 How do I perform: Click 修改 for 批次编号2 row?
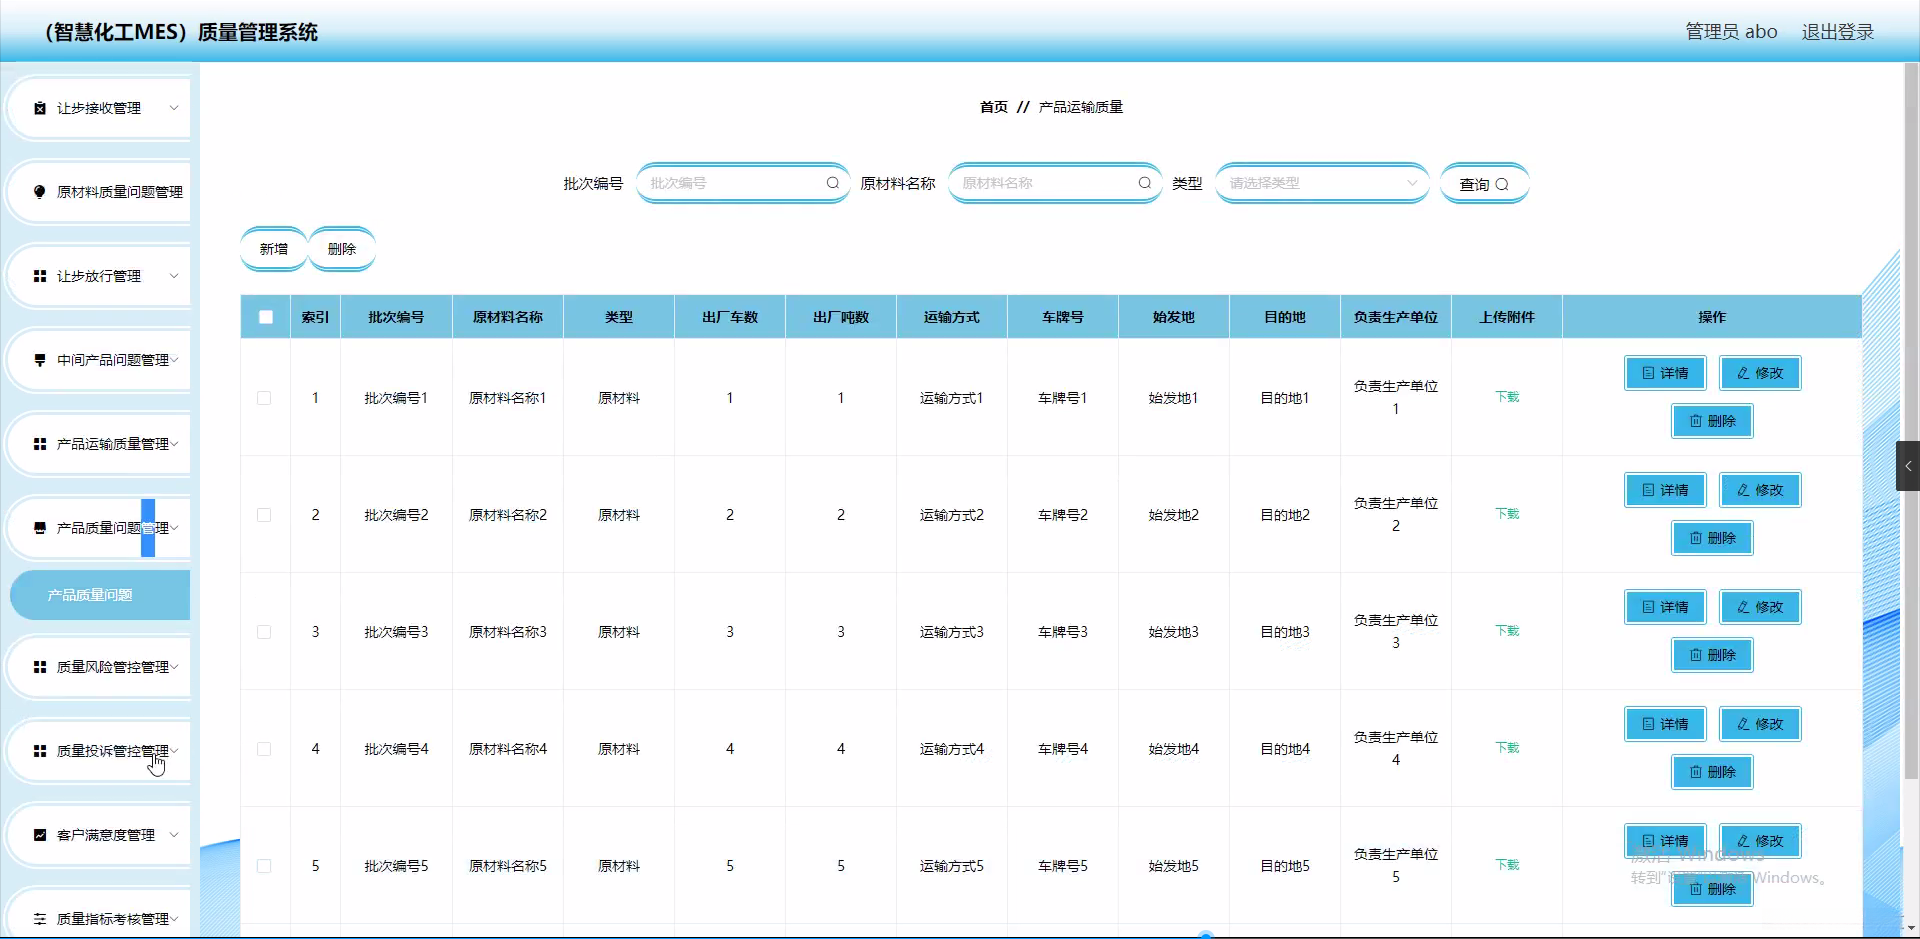coord(1760,490)
